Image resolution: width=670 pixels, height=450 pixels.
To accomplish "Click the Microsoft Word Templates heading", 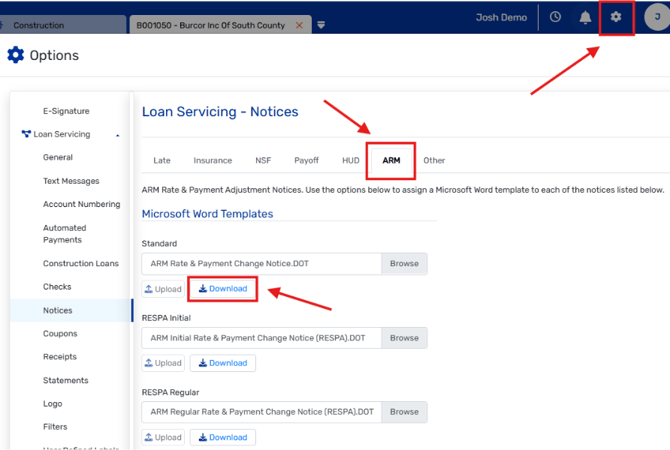I will pos(207,214).
